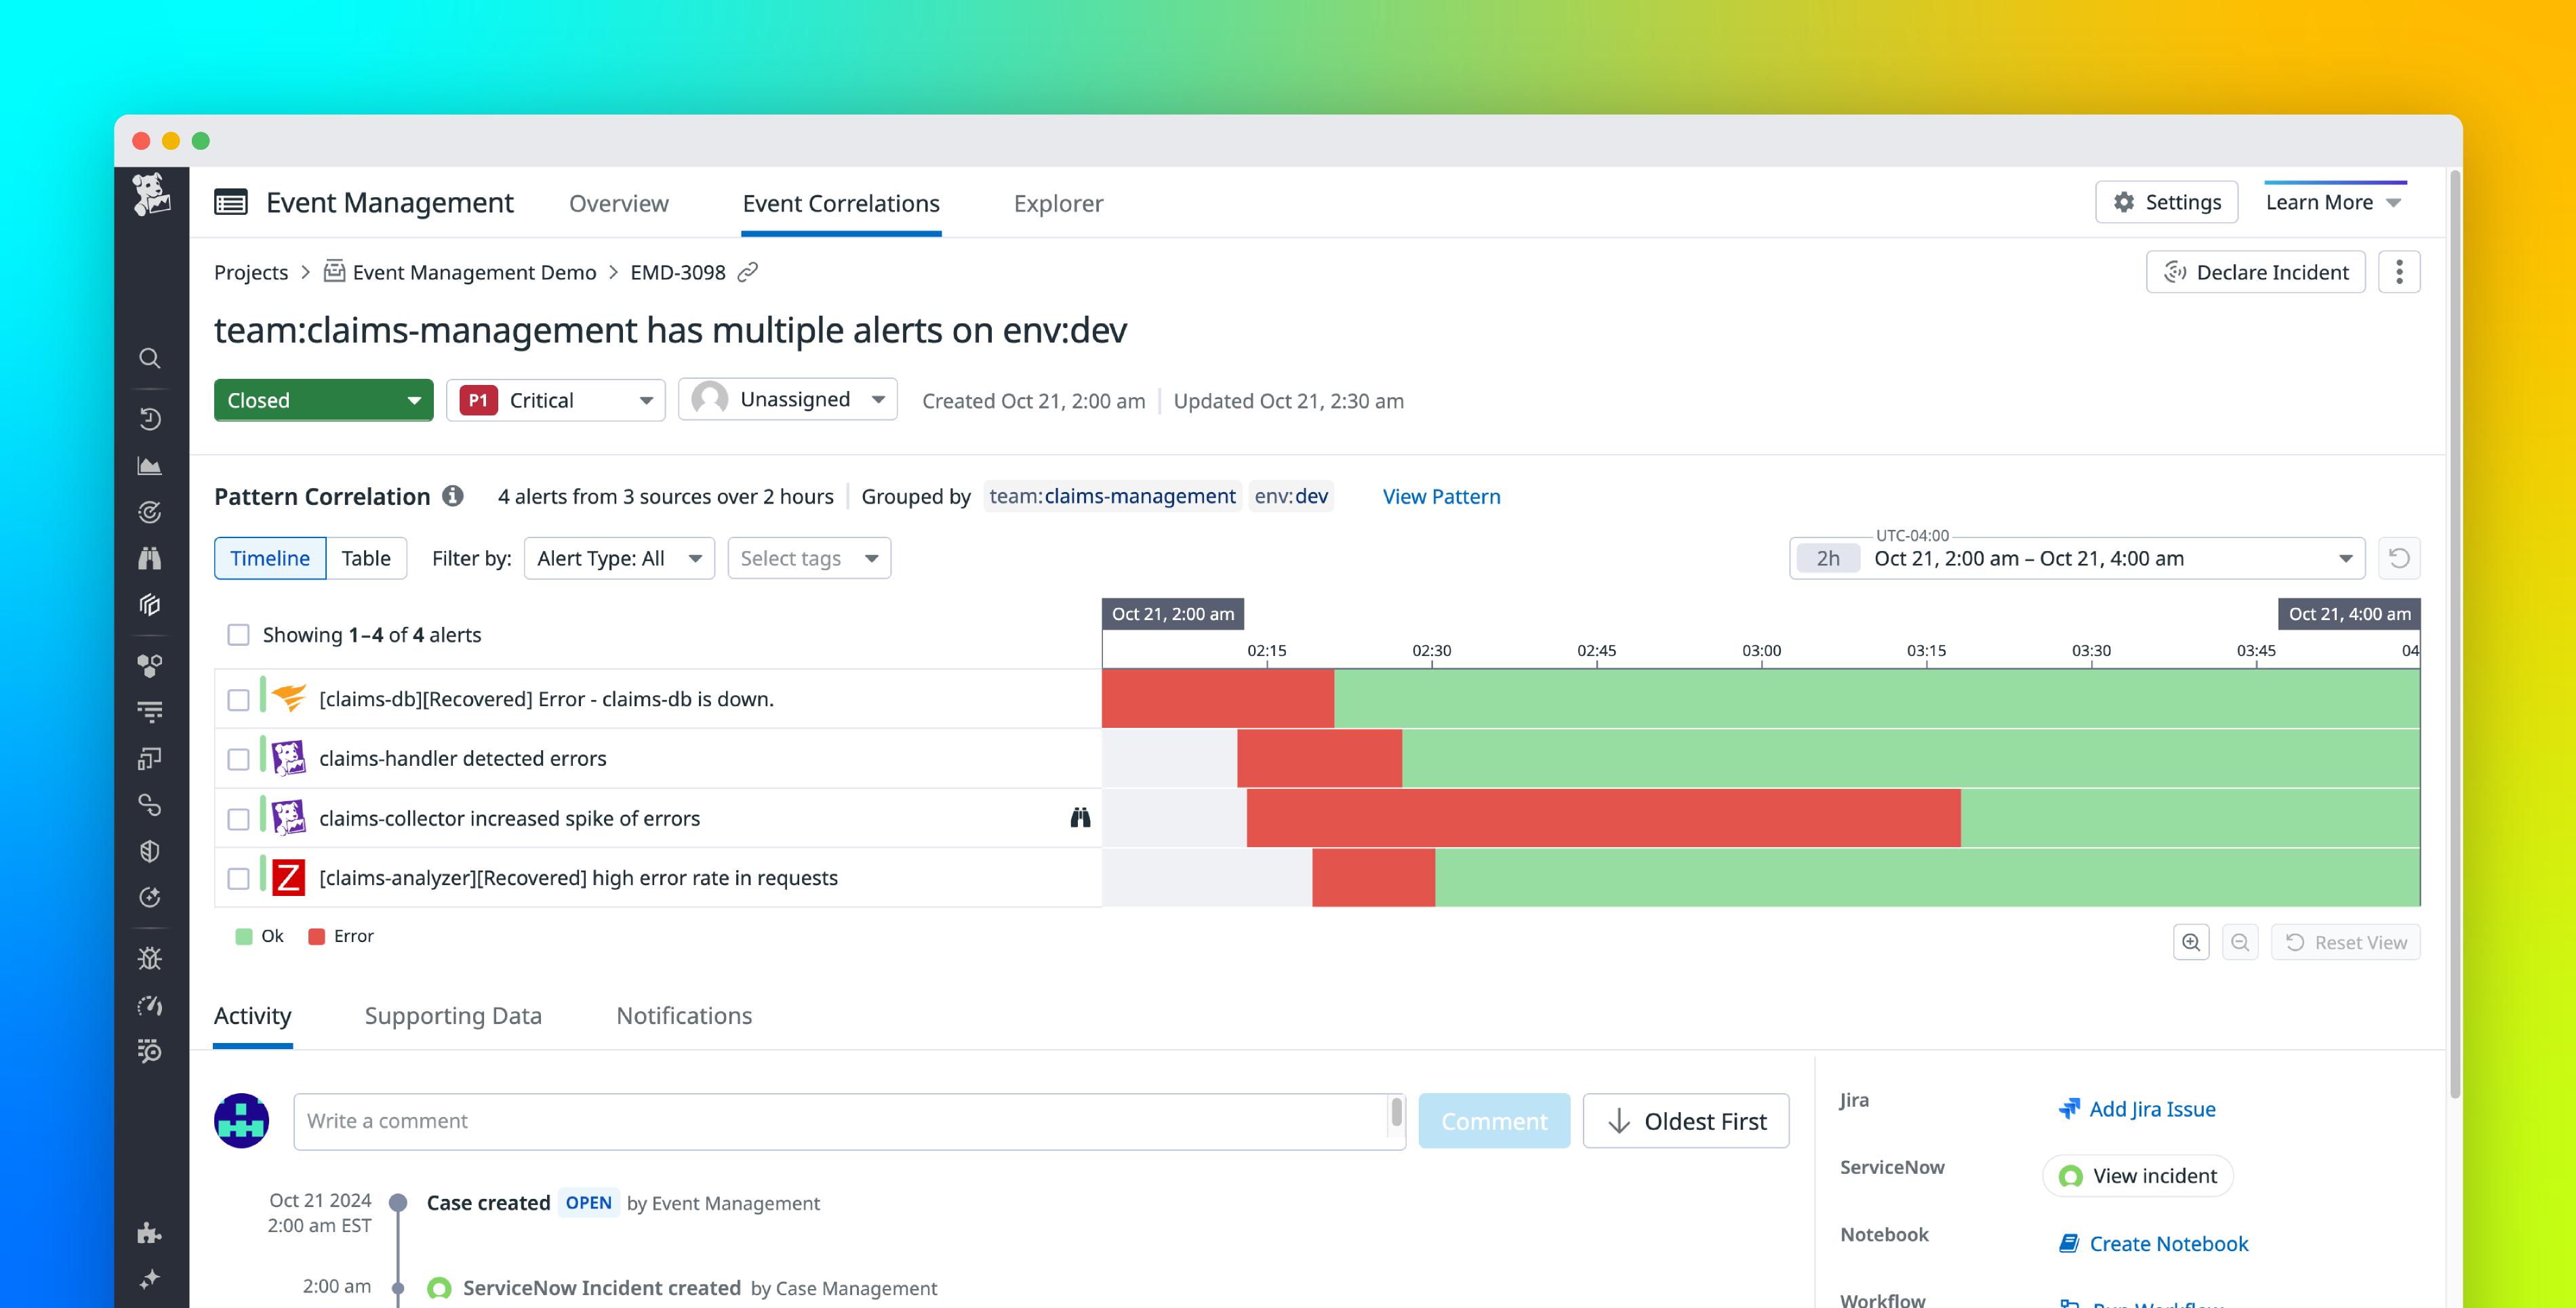This screenshot has width=2576, height=1308.
Task: Switch to the Supporting Data tab
Action: (453, 1016)
